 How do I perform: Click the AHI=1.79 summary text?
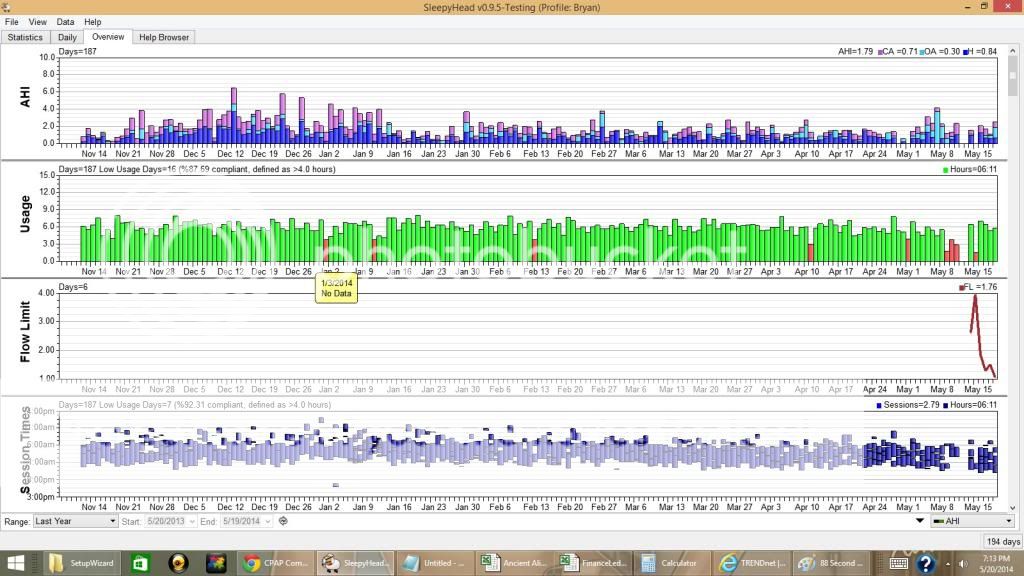point(856,52)
